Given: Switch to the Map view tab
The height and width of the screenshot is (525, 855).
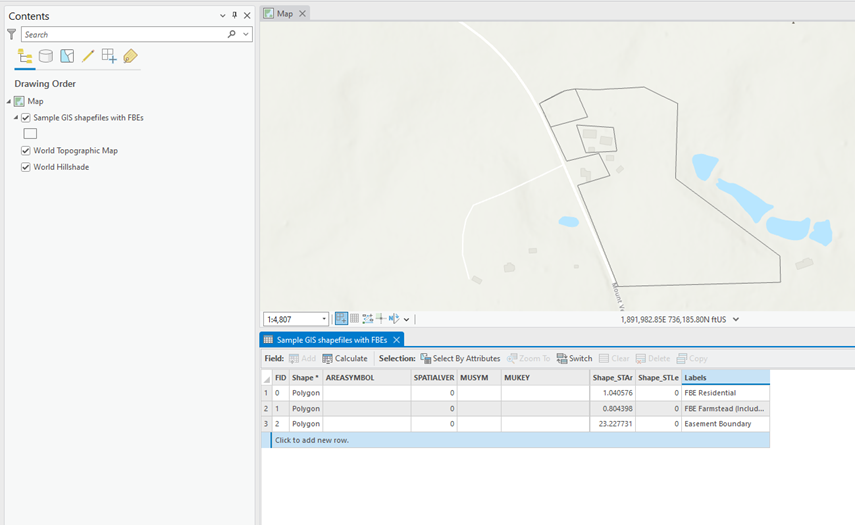Looking at the screenshot, I should (x=284, y=13).
